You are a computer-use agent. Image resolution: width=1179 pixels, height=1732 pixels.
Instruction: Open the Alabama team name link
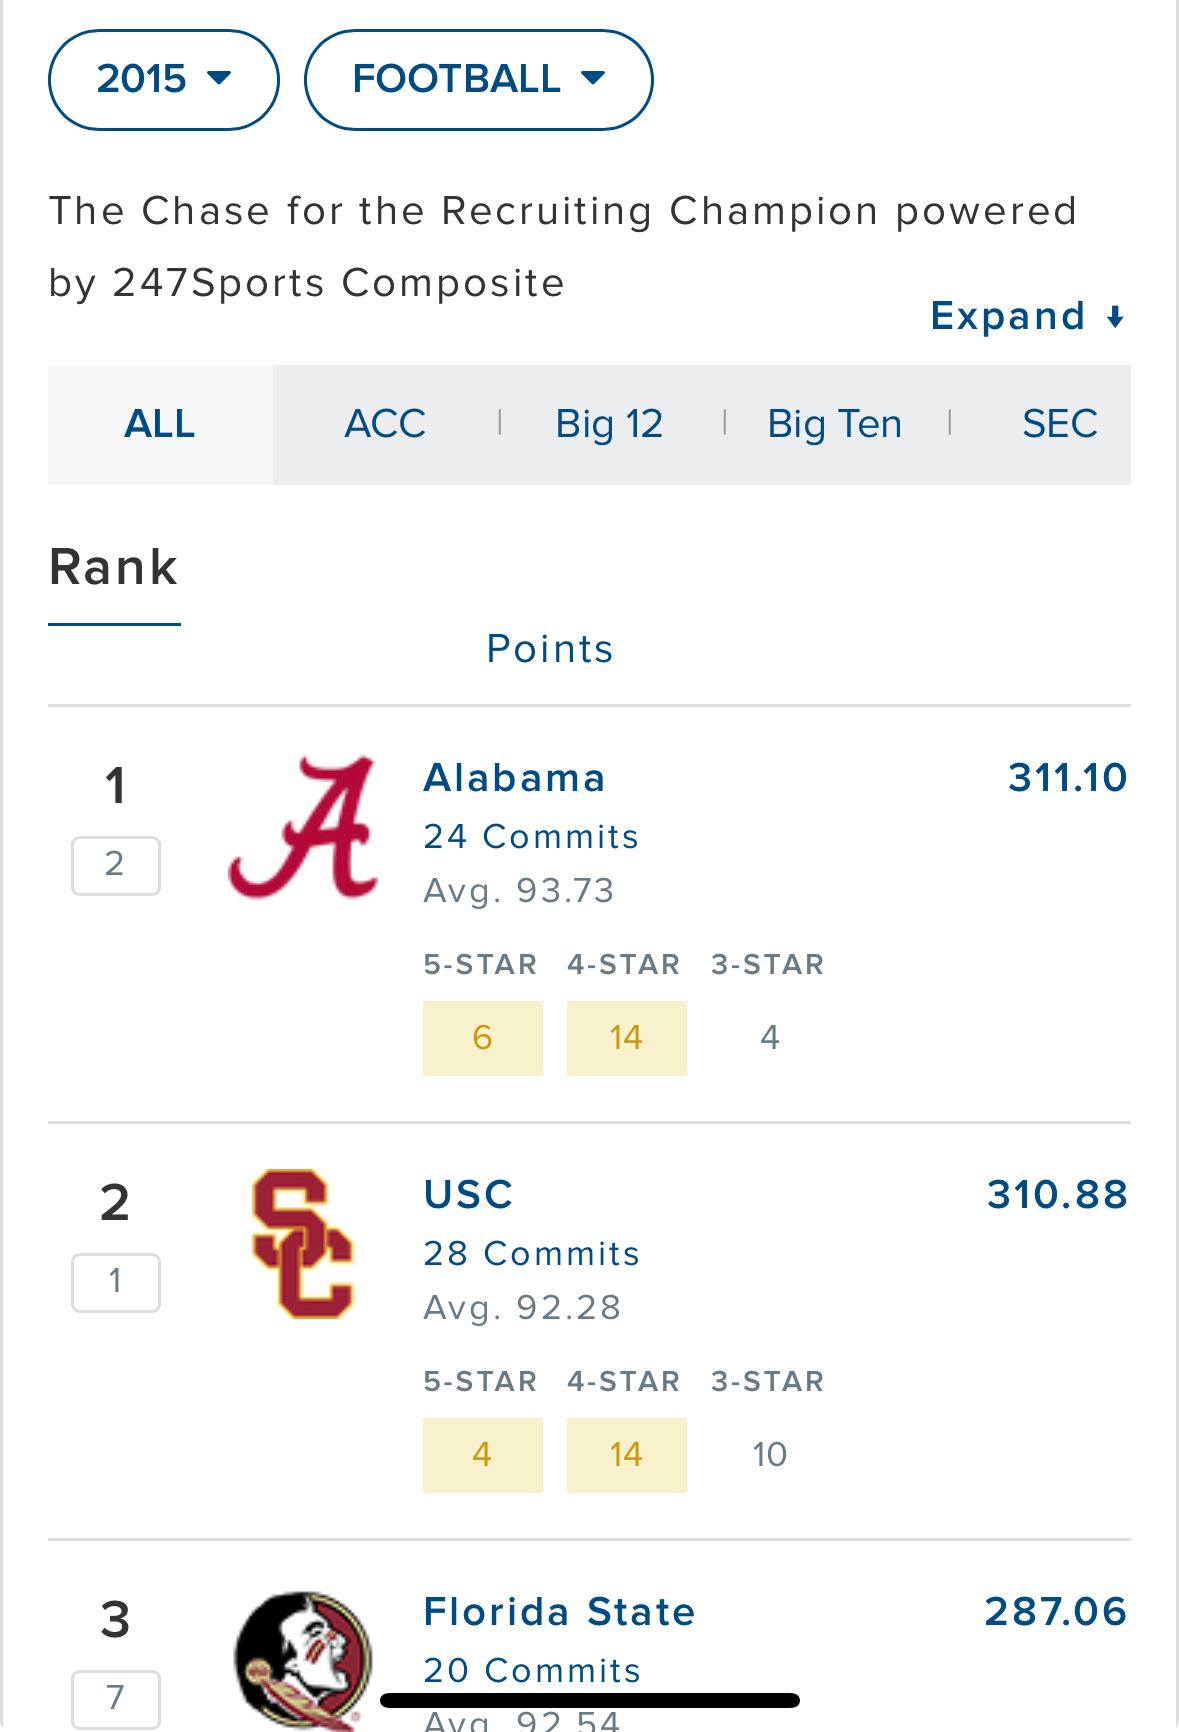[x=514, y=778]
